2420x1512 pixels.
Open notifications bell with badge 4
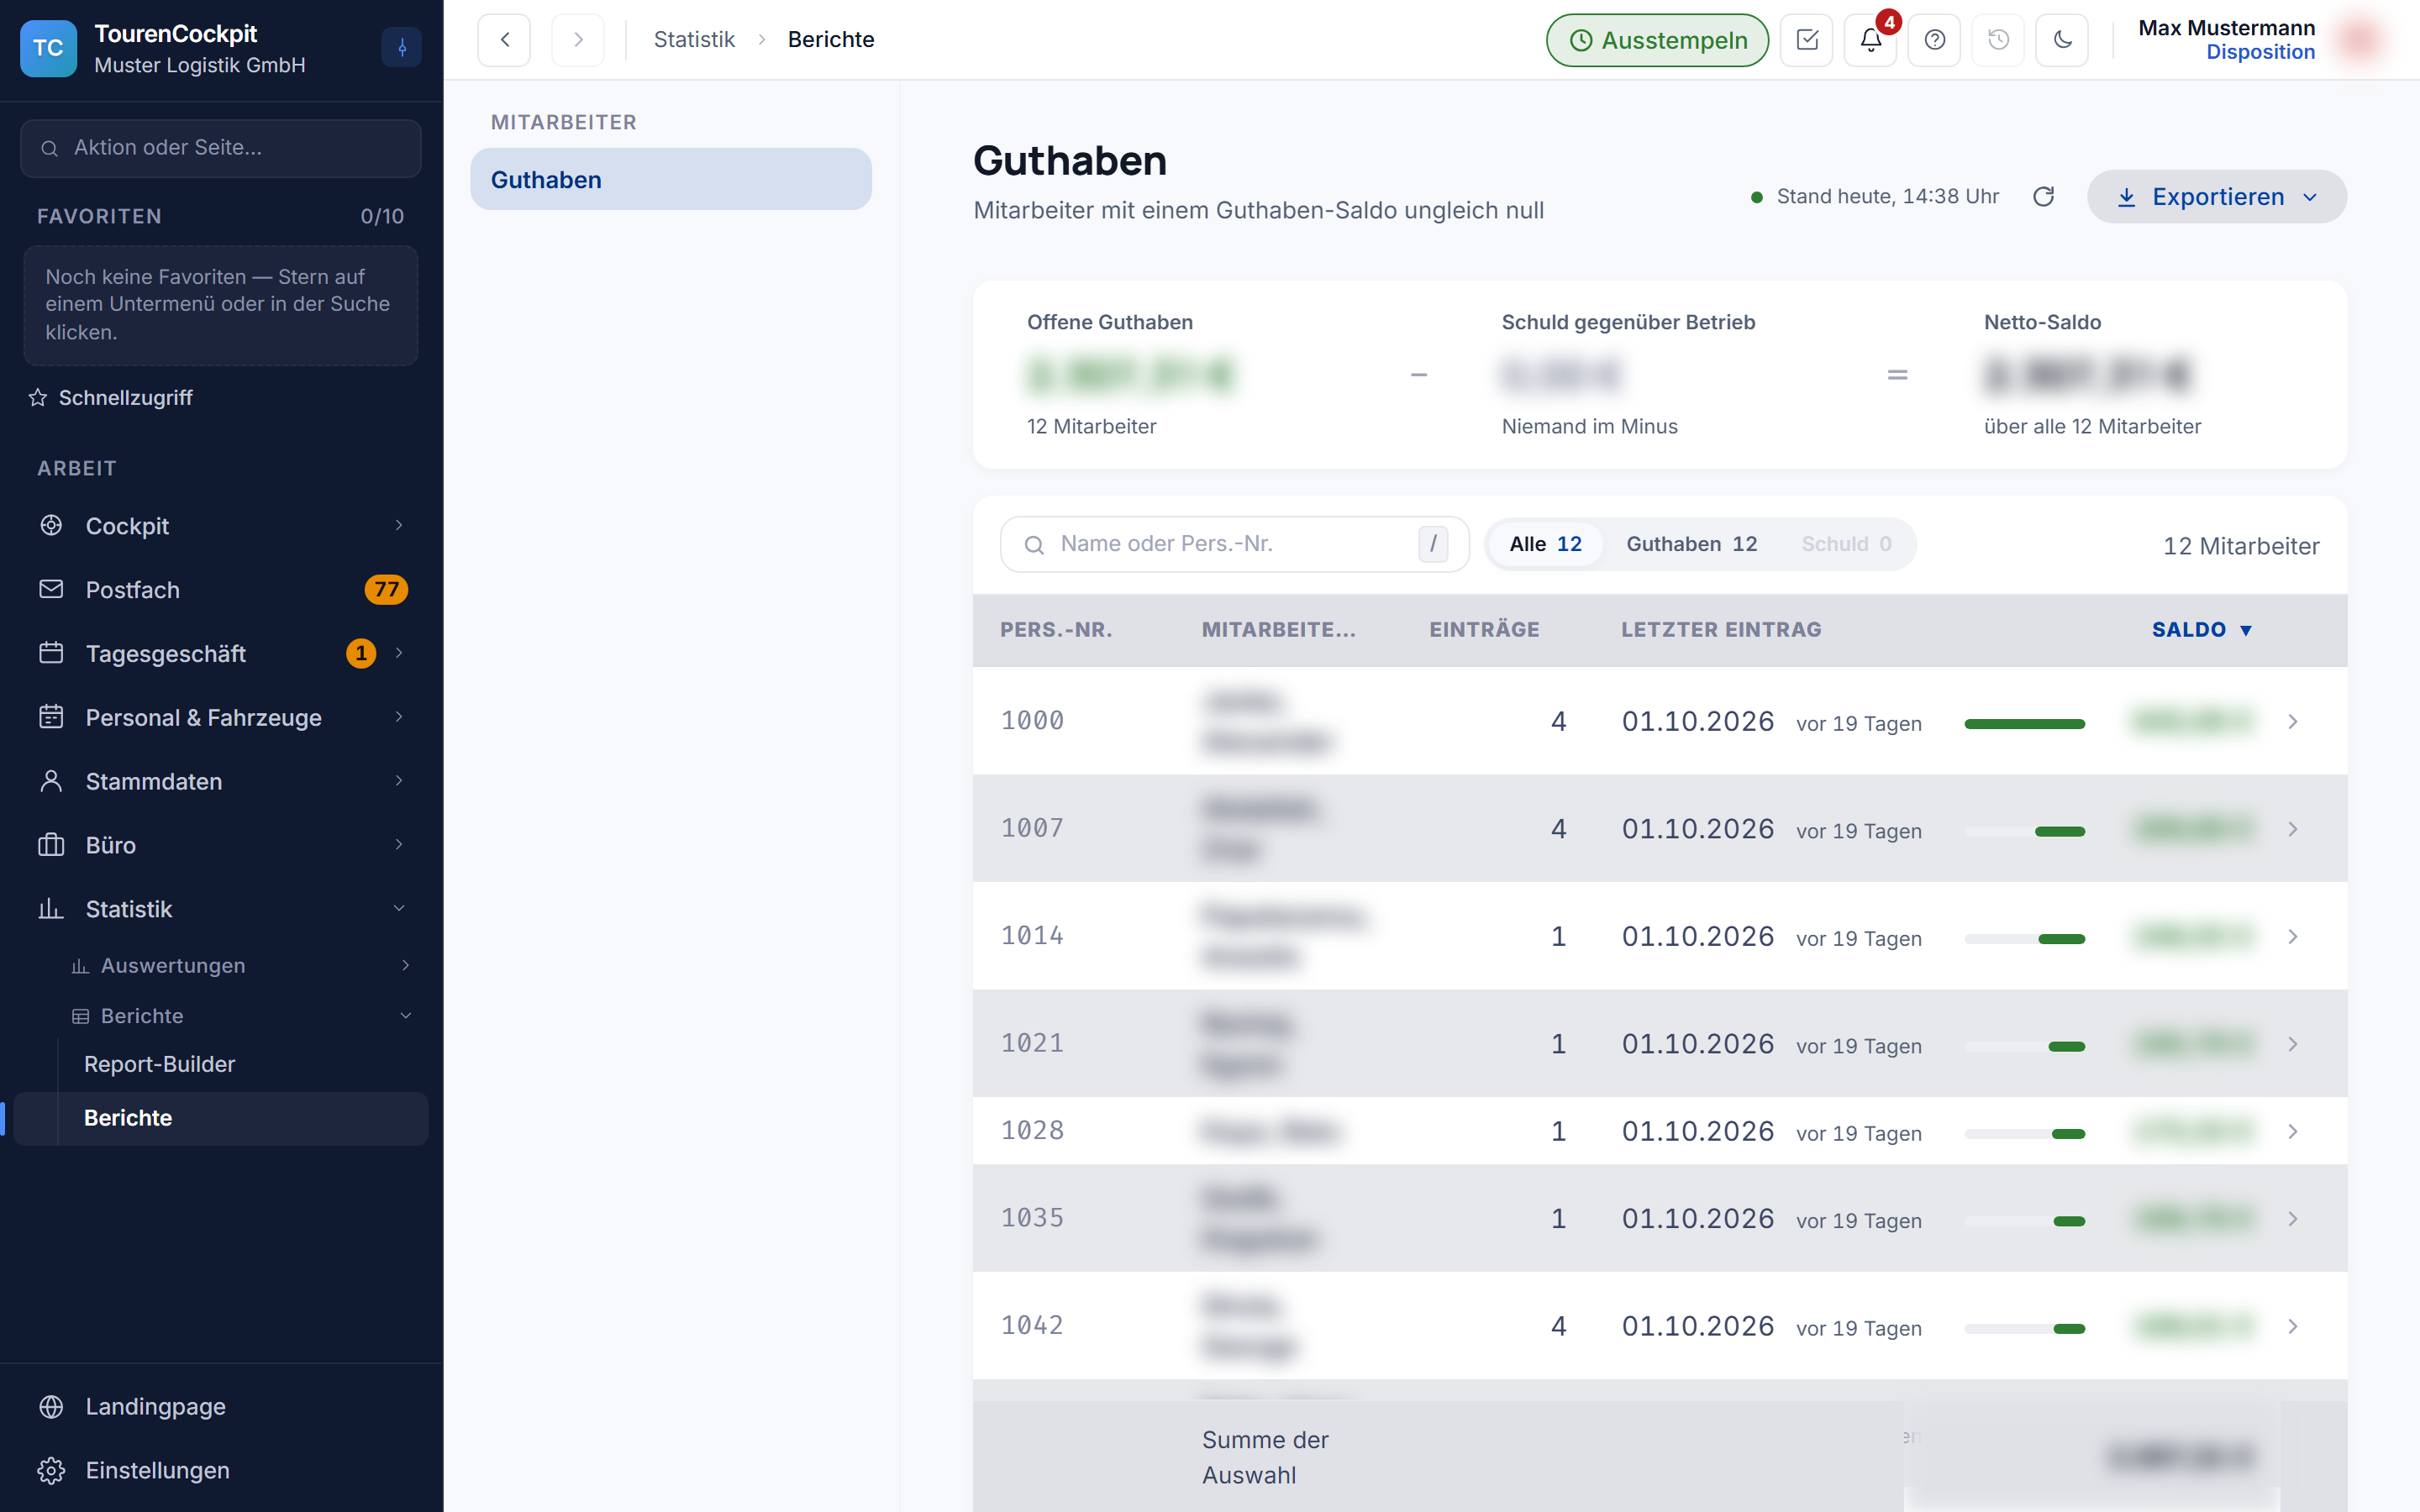(1871, 40)
